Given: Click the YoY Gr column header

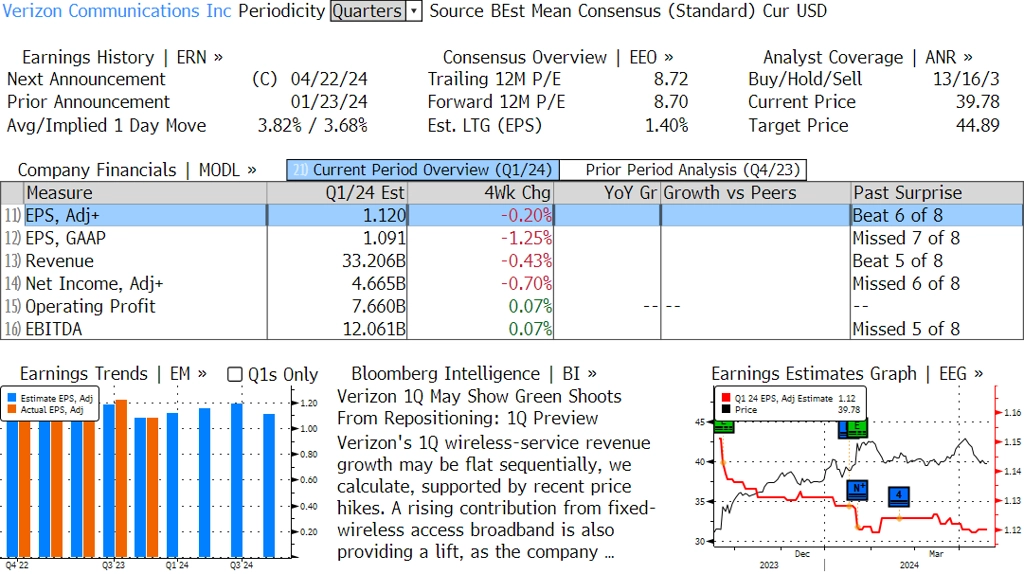Looking at the screenshot, I should [607, 193].
